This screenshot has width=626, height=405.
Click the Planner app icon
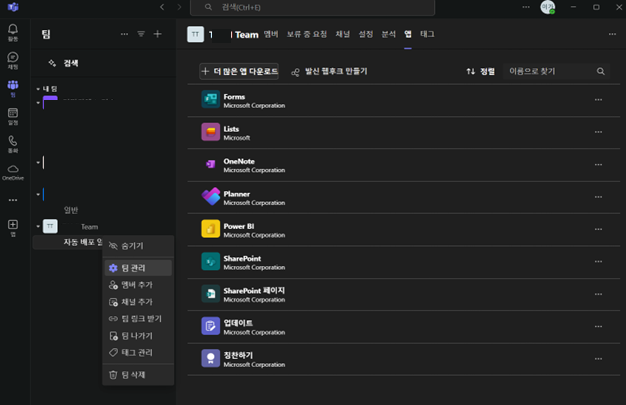coord(210,197)
